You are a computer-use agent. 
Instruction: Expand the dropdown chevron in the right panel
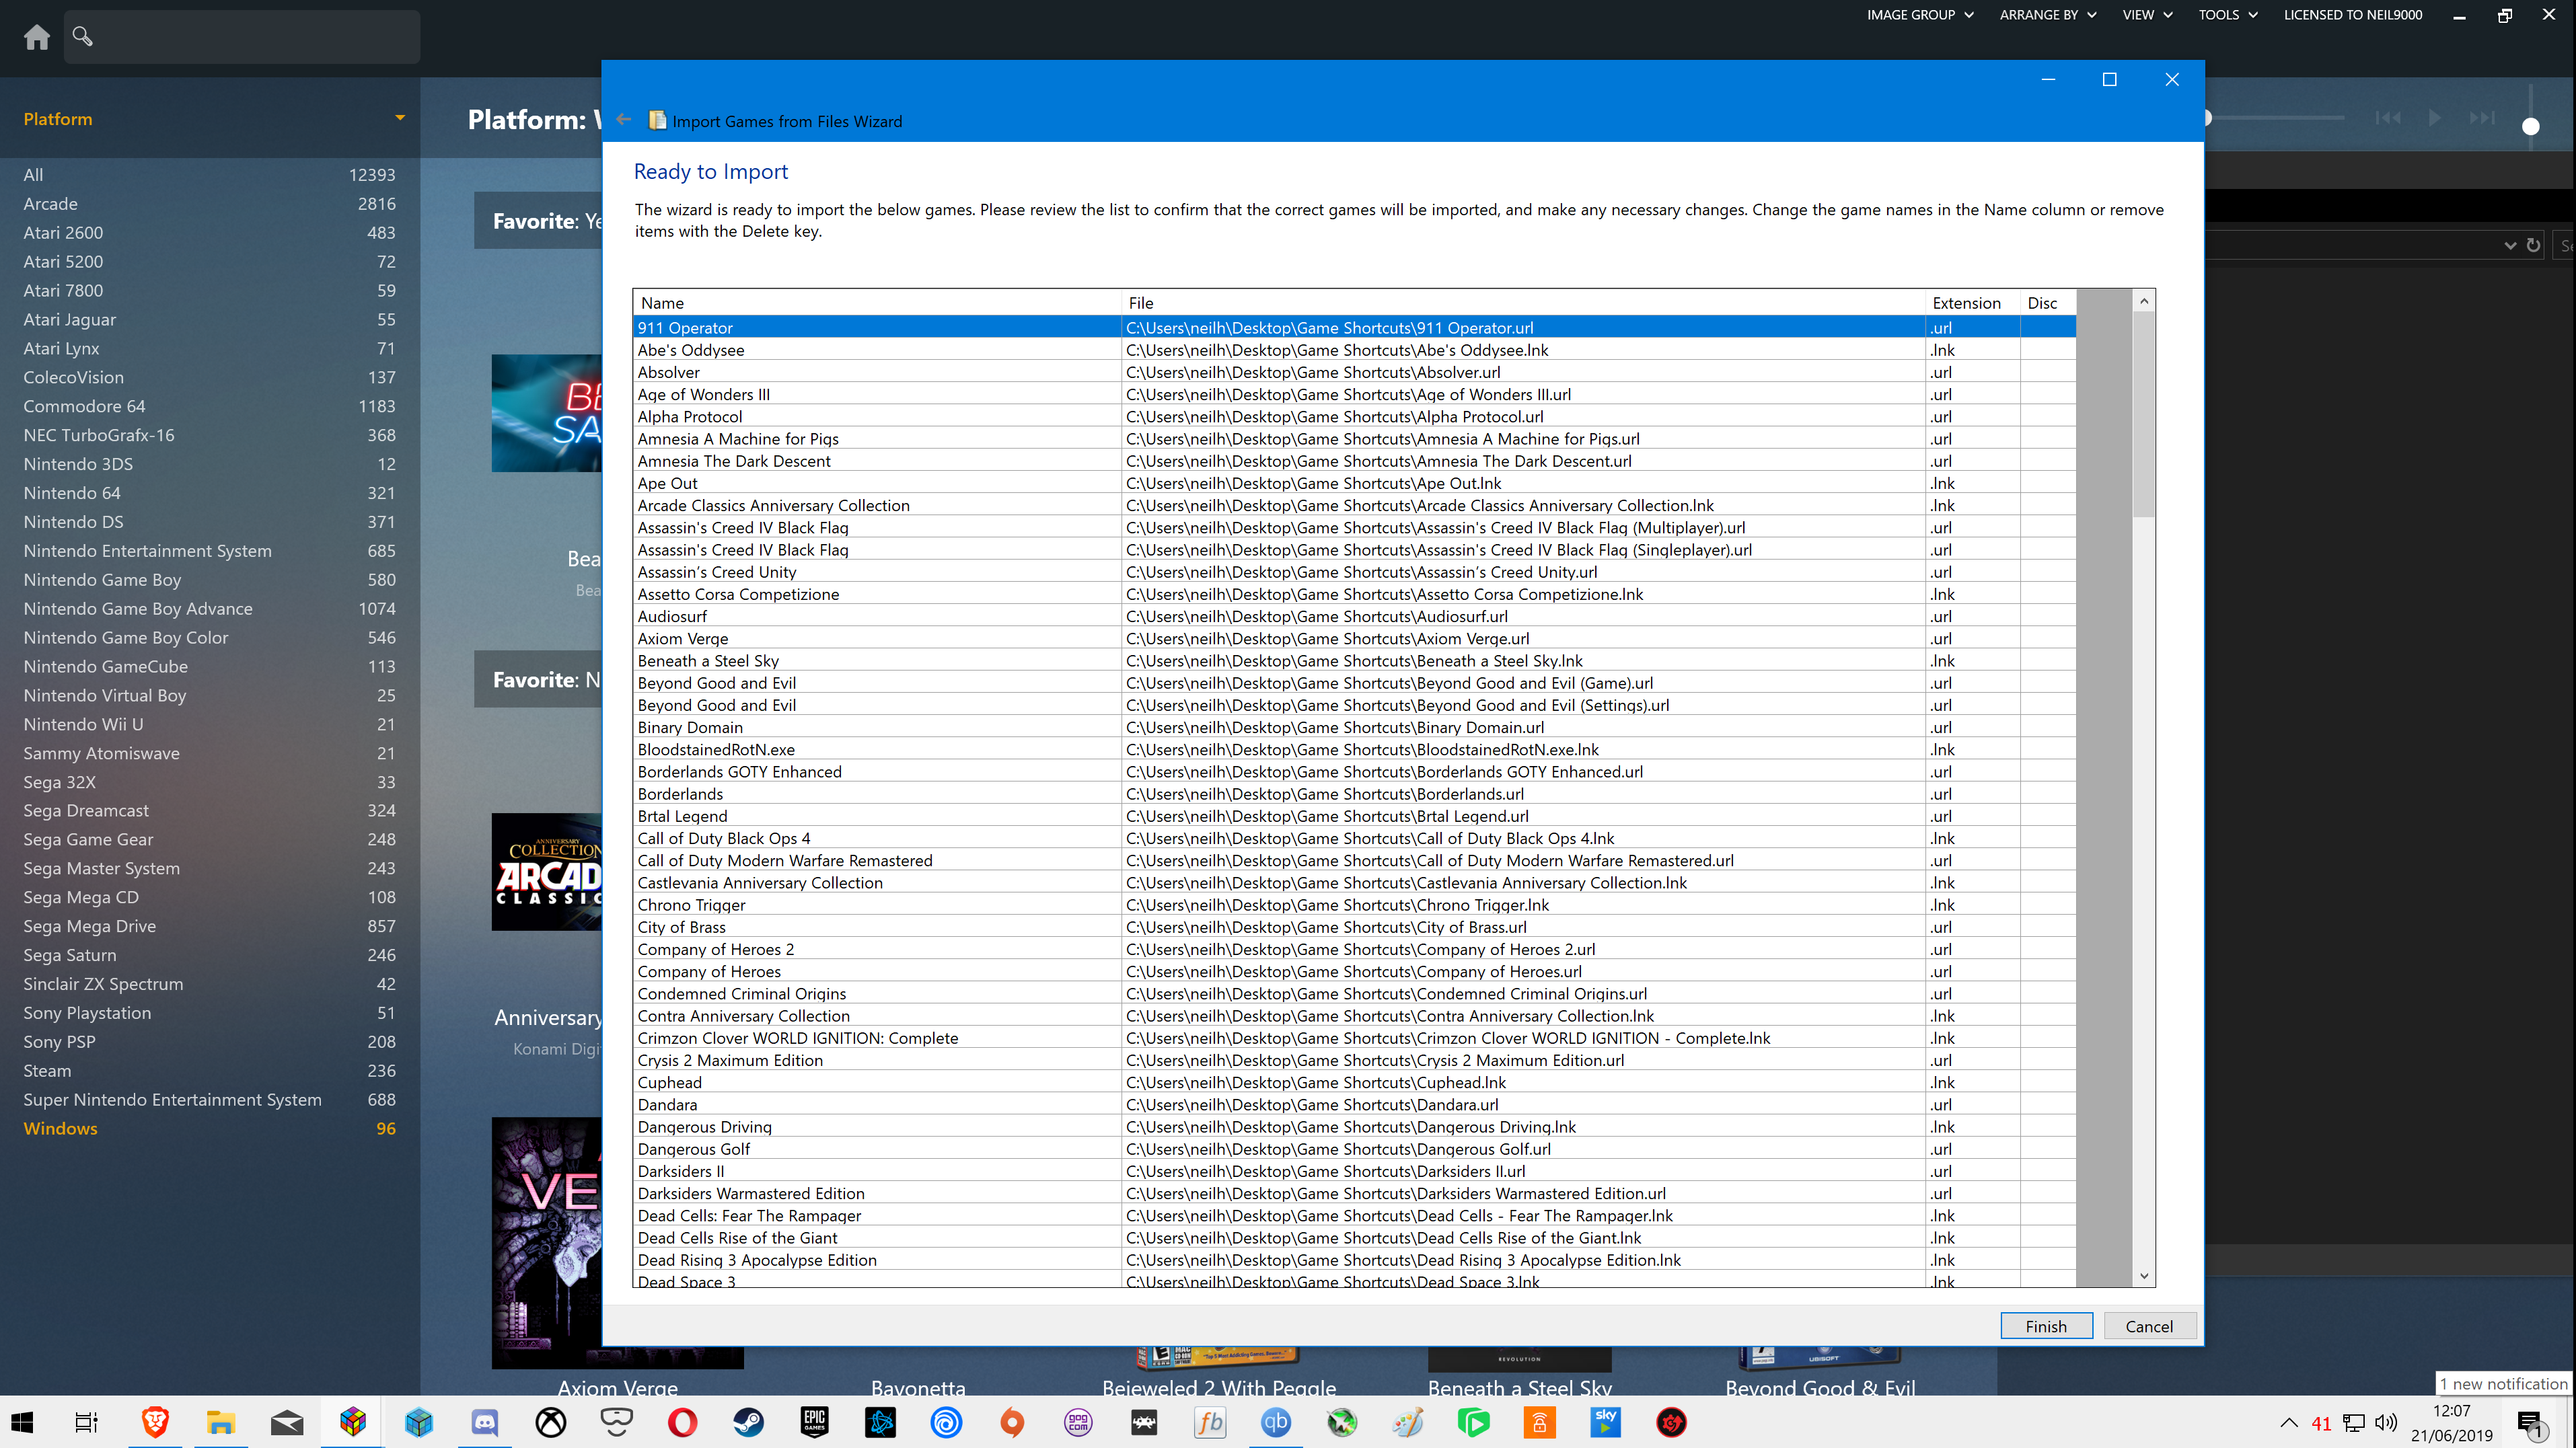(x=2509, y=245)
